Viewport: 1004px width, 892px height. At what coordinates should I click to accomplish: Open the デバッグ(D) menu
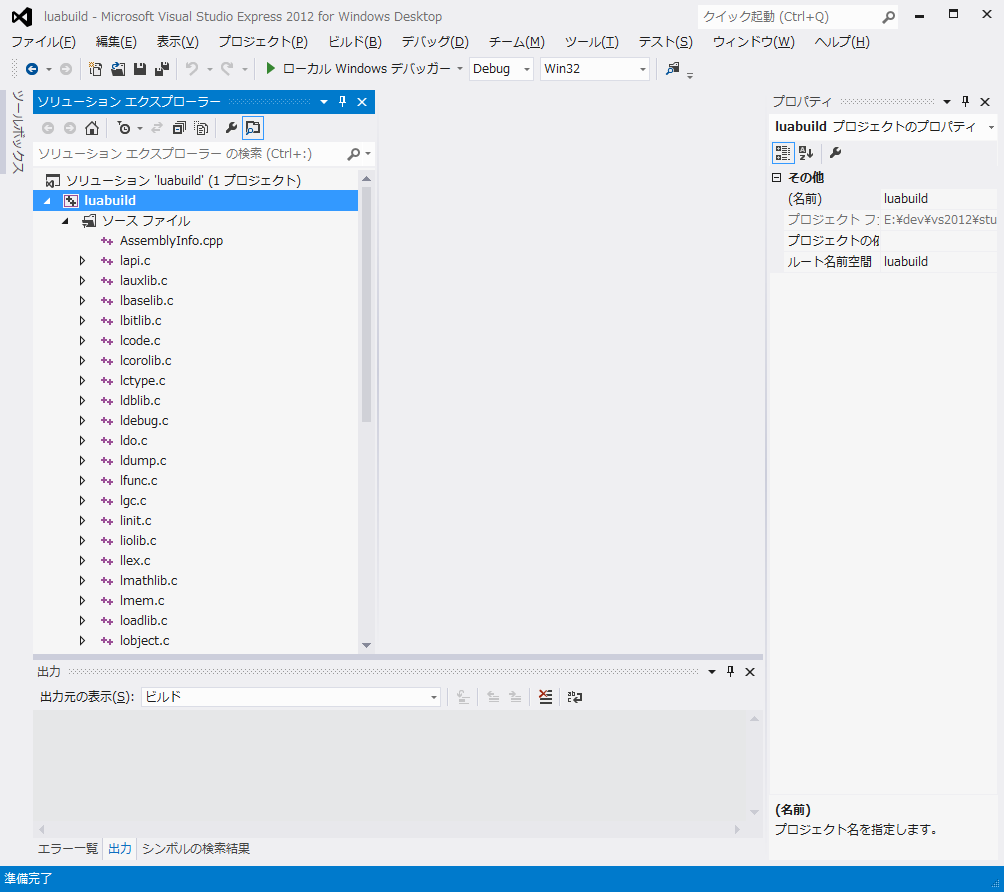coord(435,42)
